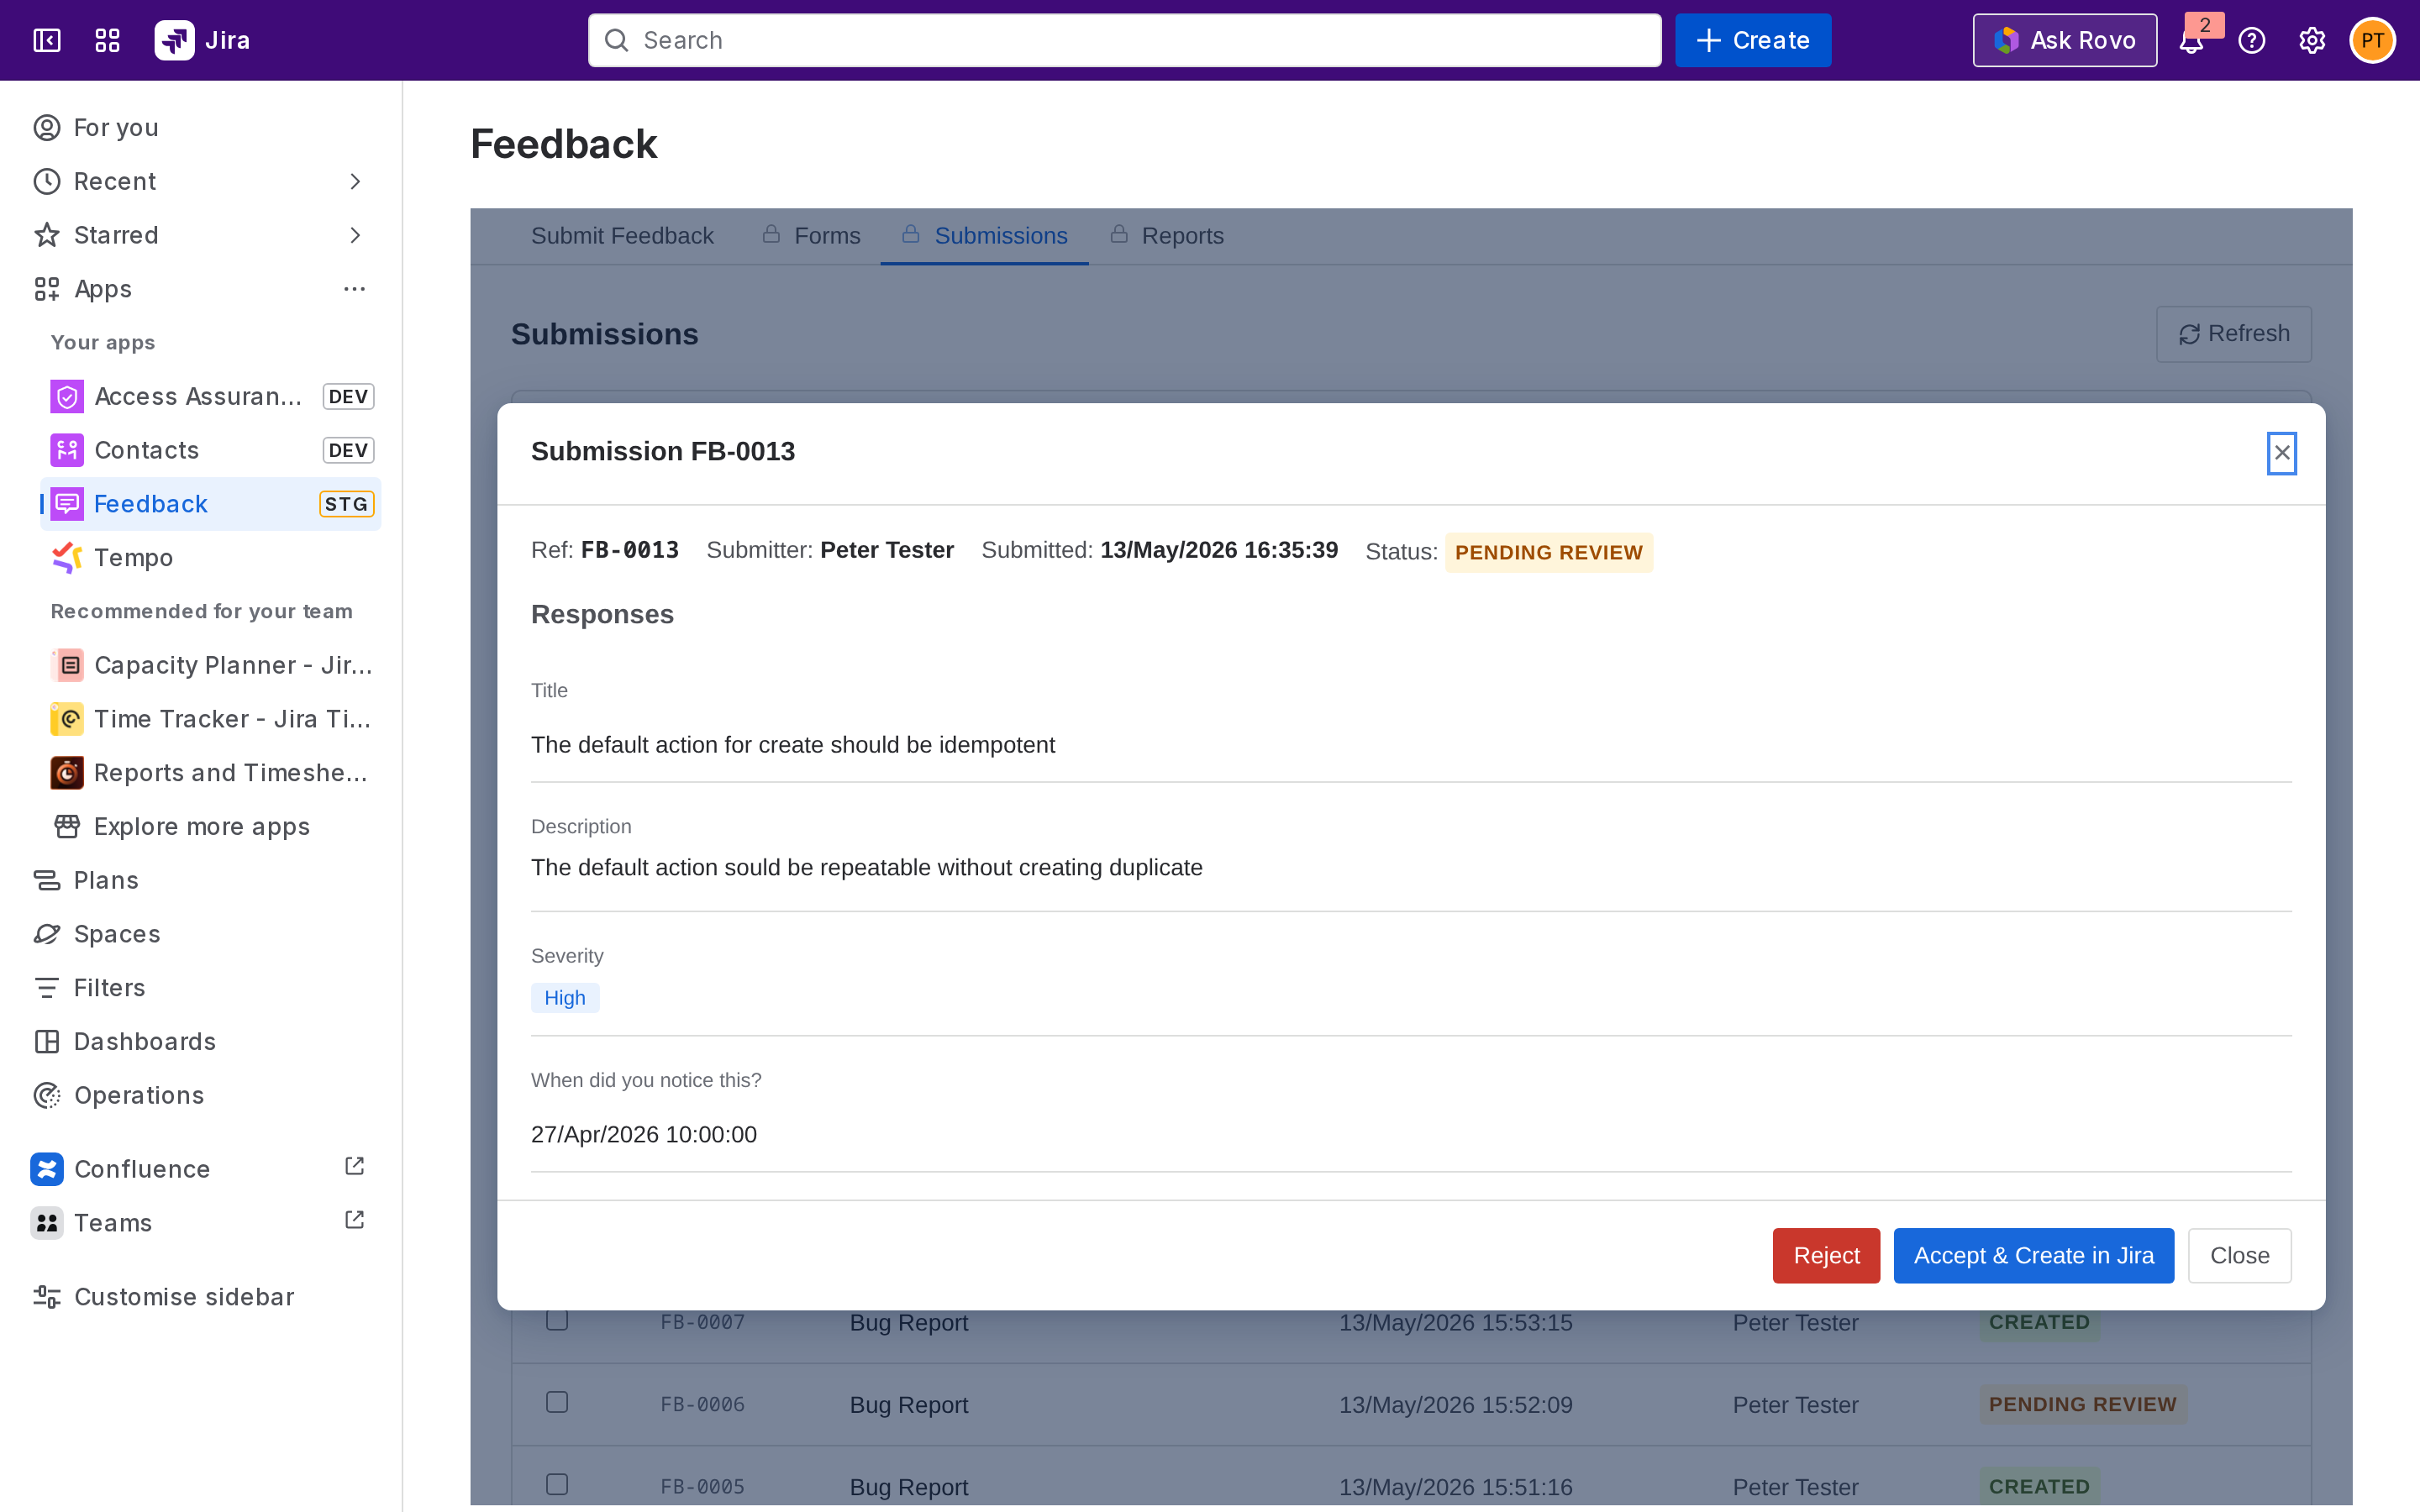
Task: Open Capacity Planner app icon
Action: (x=67, y=665)
